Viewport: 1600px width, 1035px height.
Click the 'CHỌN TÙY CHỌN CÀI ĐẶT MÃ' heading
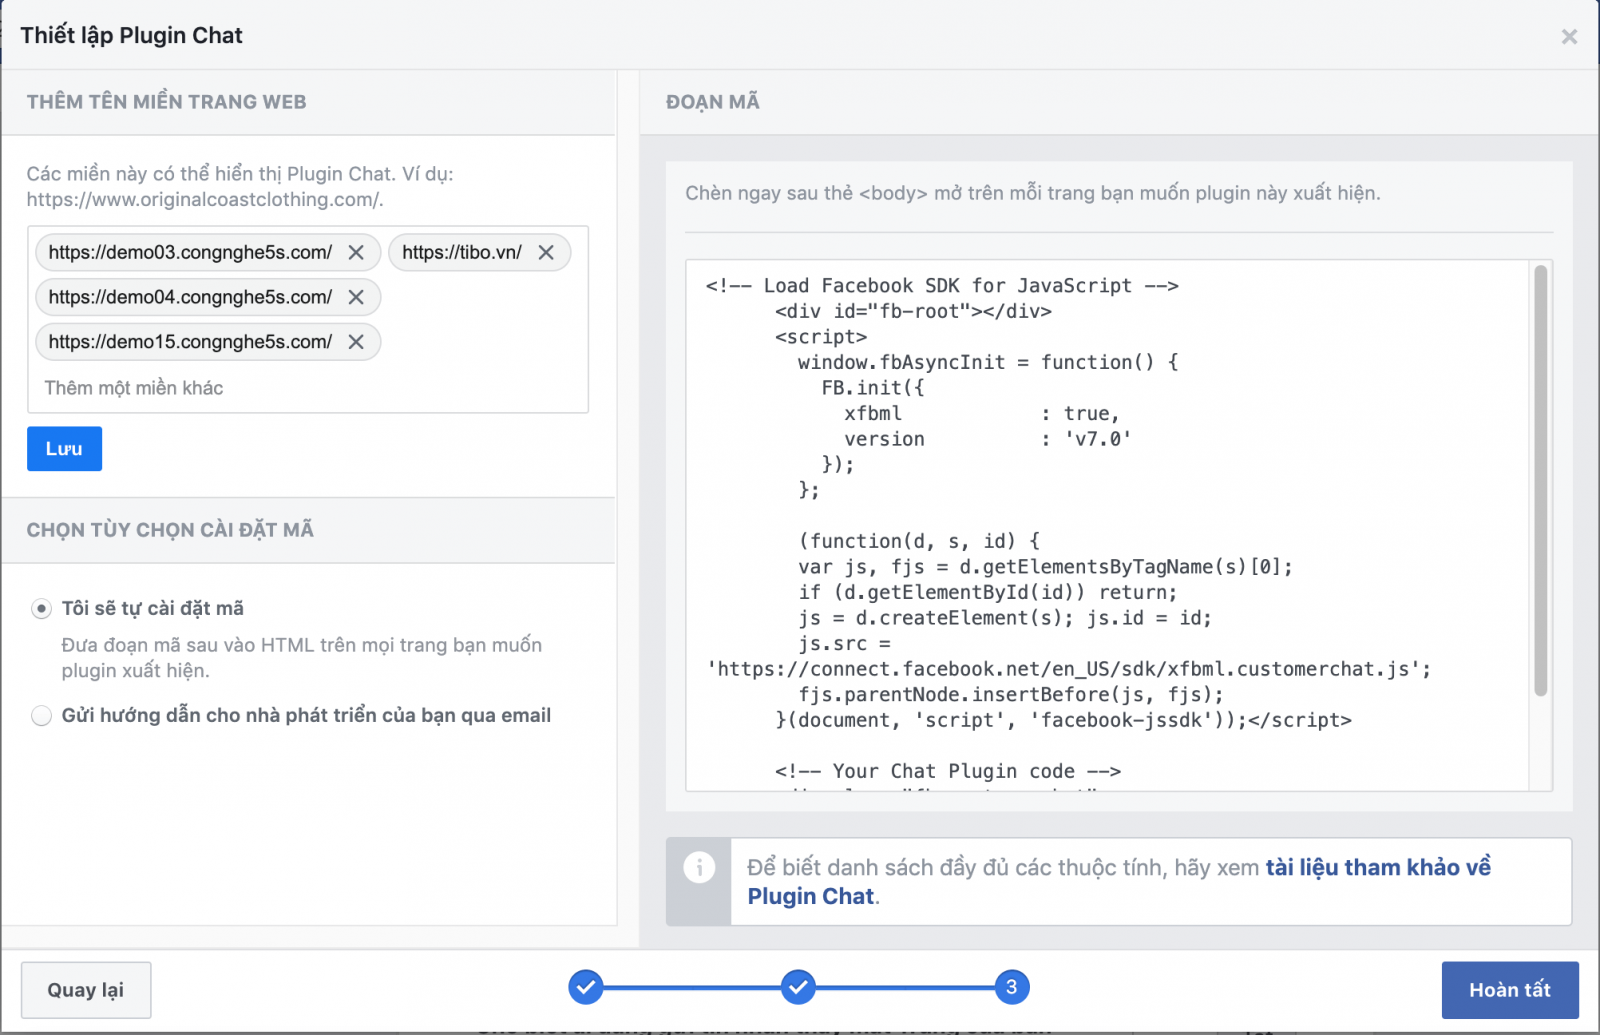[170, 530]
